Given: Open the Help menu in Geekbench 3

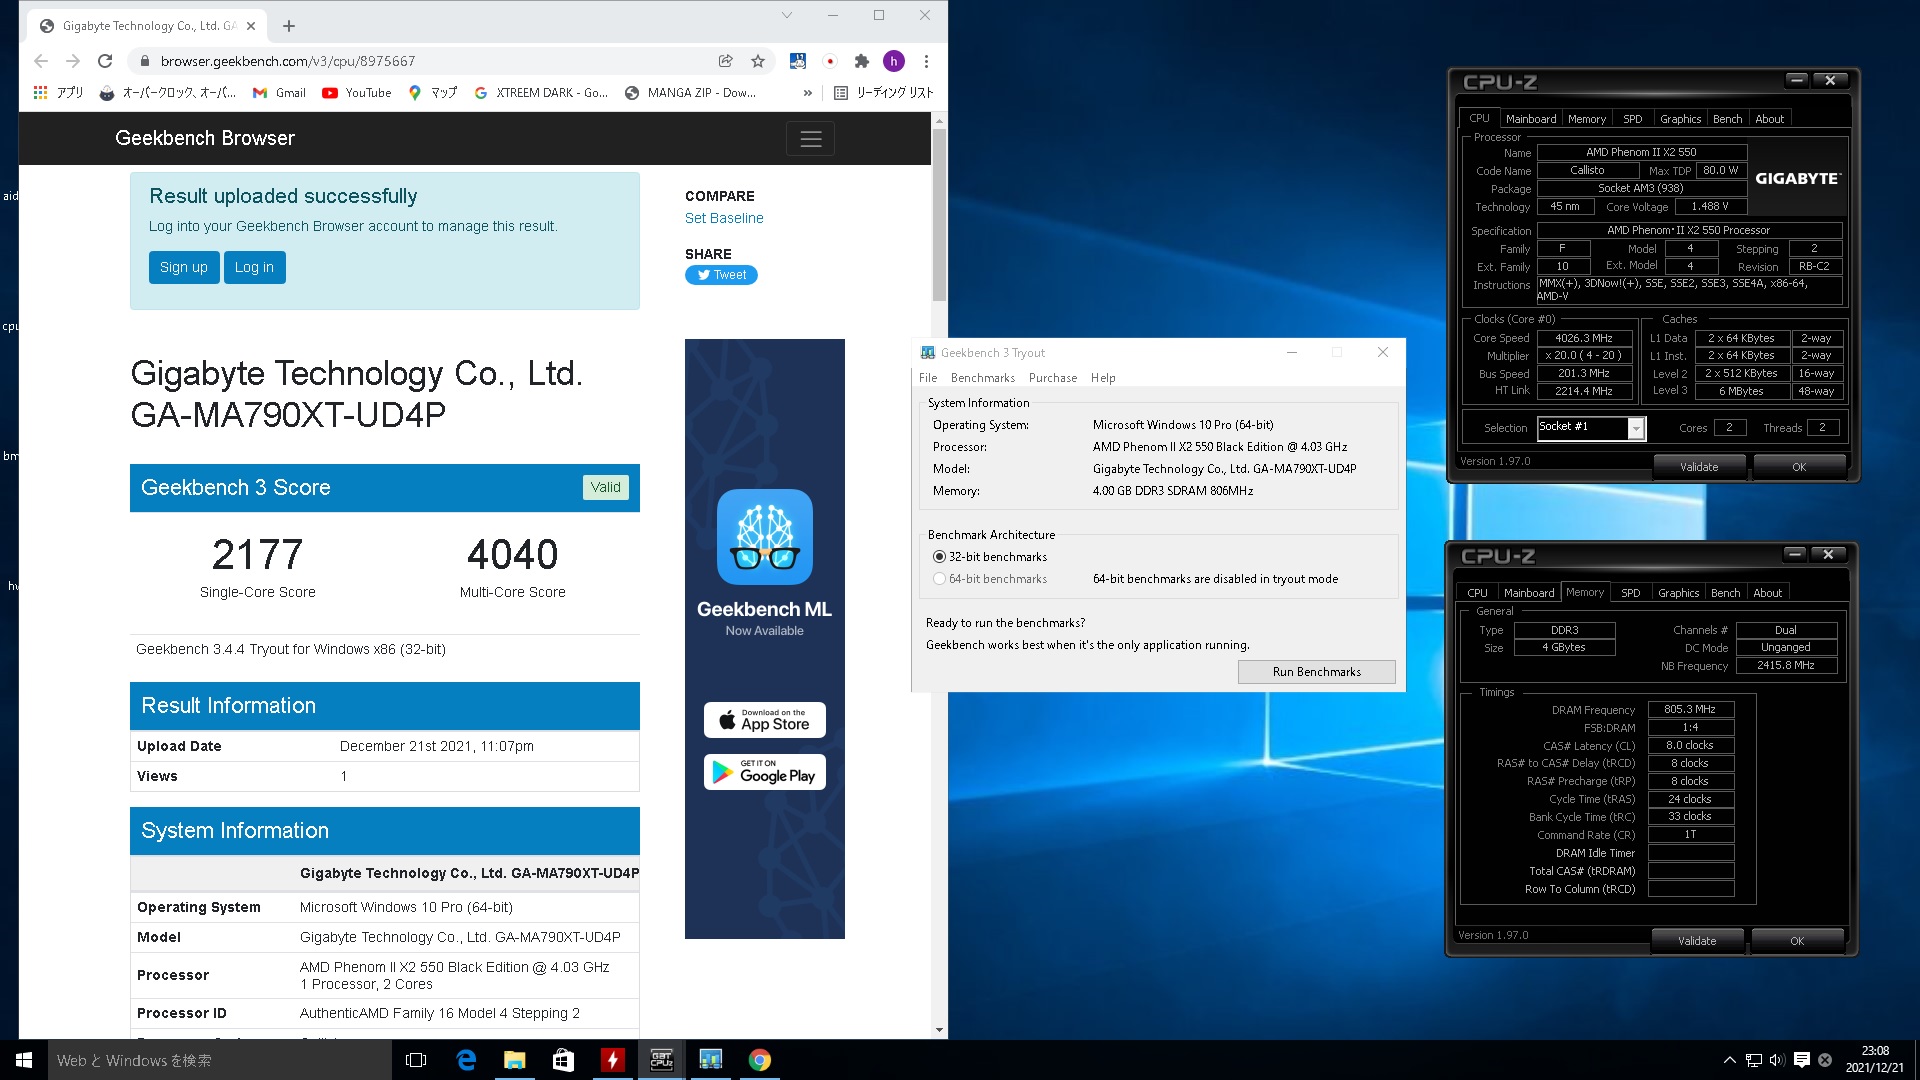Looking at the screenshot, I should coord(1103,378).
